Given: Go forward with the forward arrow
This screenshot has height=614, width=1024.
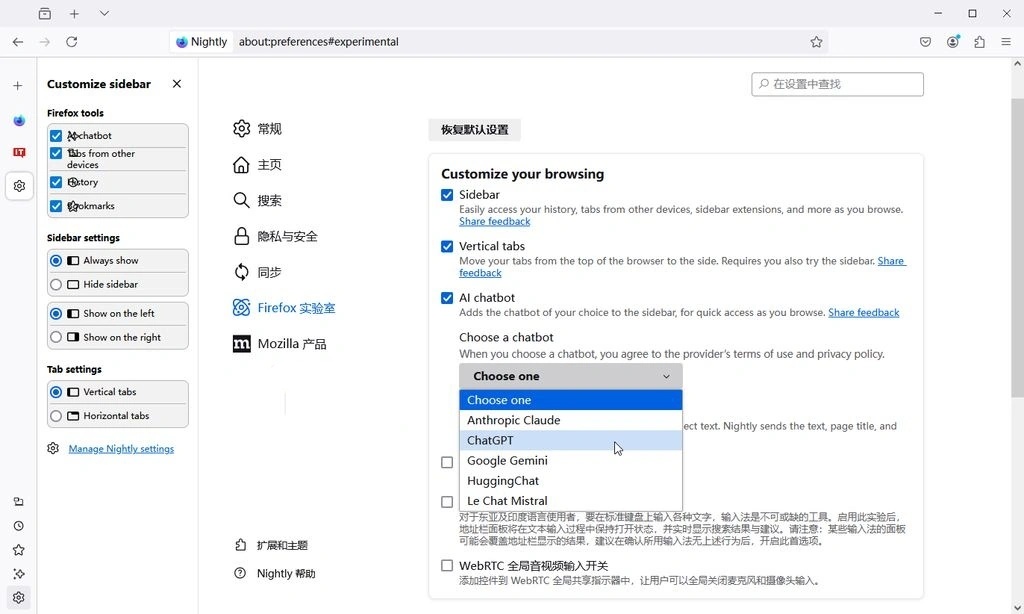Looking at the screenshot, I should (x=44, y=42).
